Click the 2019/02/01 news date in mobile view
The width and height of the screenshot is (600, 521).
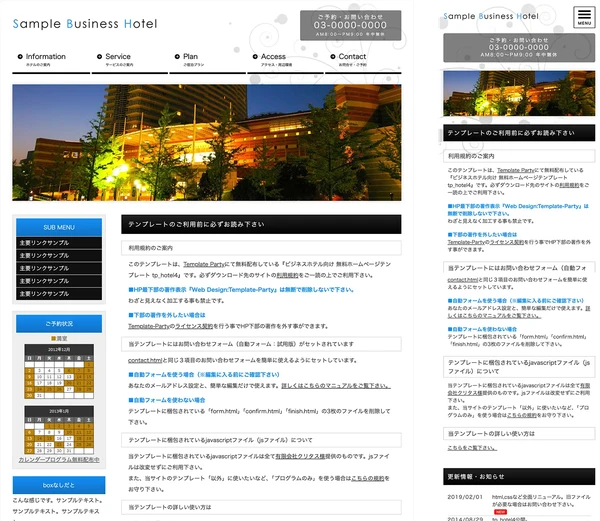[x=465, y=497]
